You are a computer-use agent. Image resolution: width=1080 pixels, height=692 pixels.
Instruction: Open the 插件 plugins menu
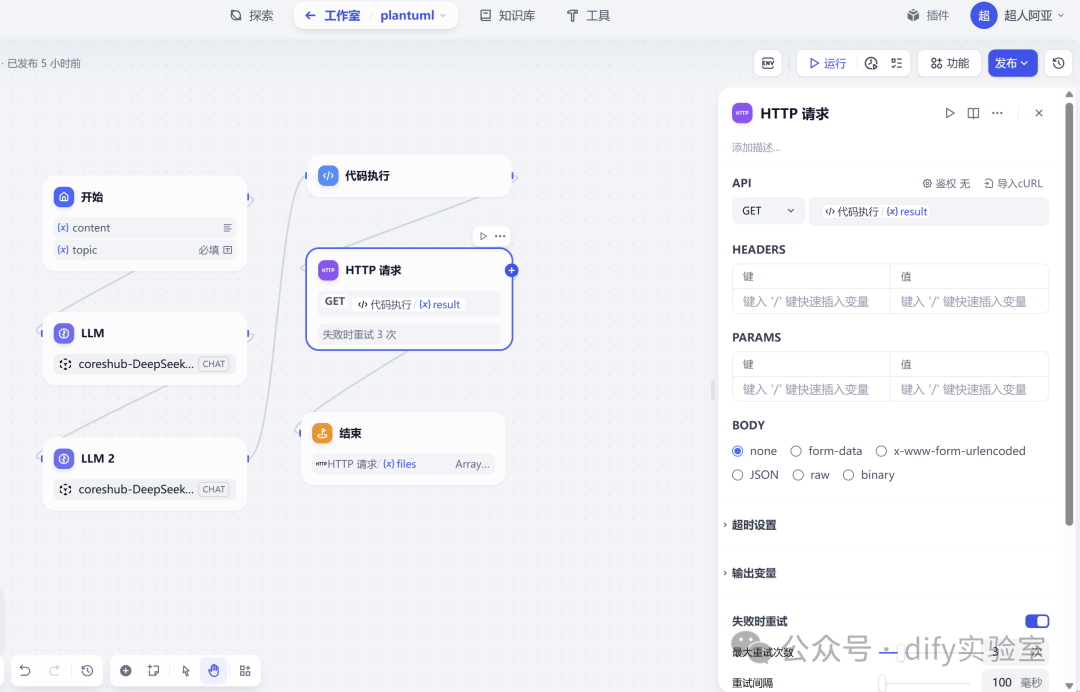(928, 15)
